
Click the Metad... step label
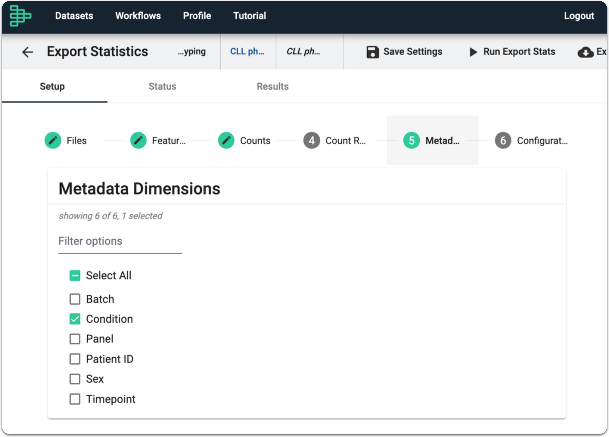point(442,141)
